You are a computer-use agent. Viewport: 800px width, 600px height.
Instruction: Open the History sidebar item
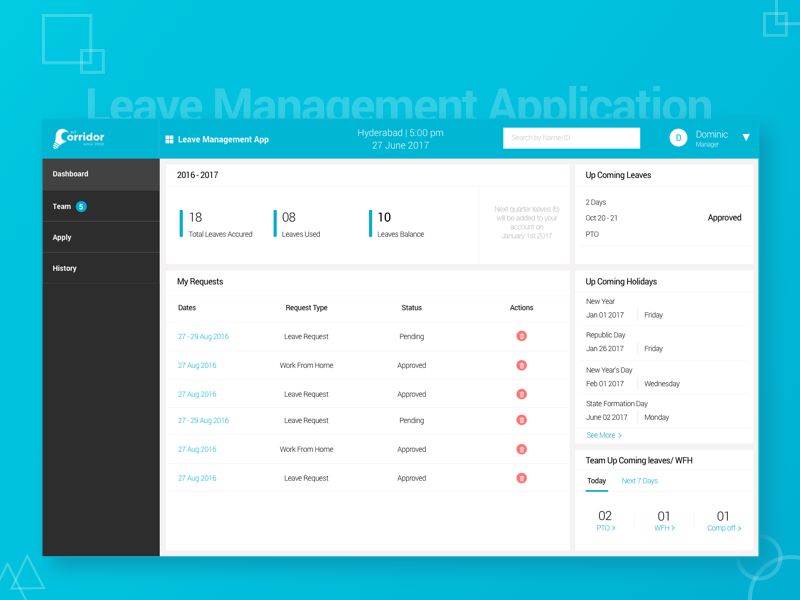pos(101,268)
